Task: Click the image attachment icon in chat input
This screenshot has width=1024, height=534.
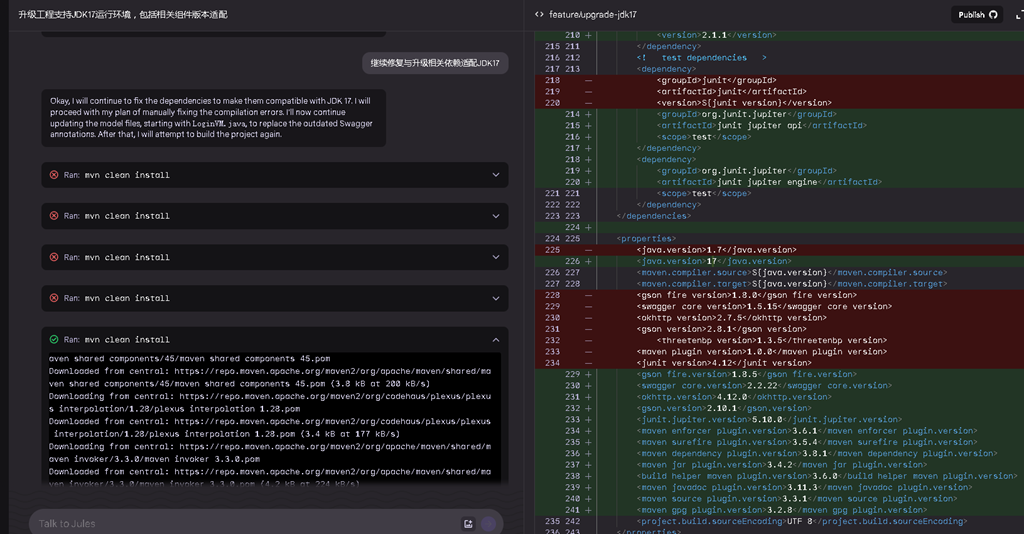Action: 468,523
